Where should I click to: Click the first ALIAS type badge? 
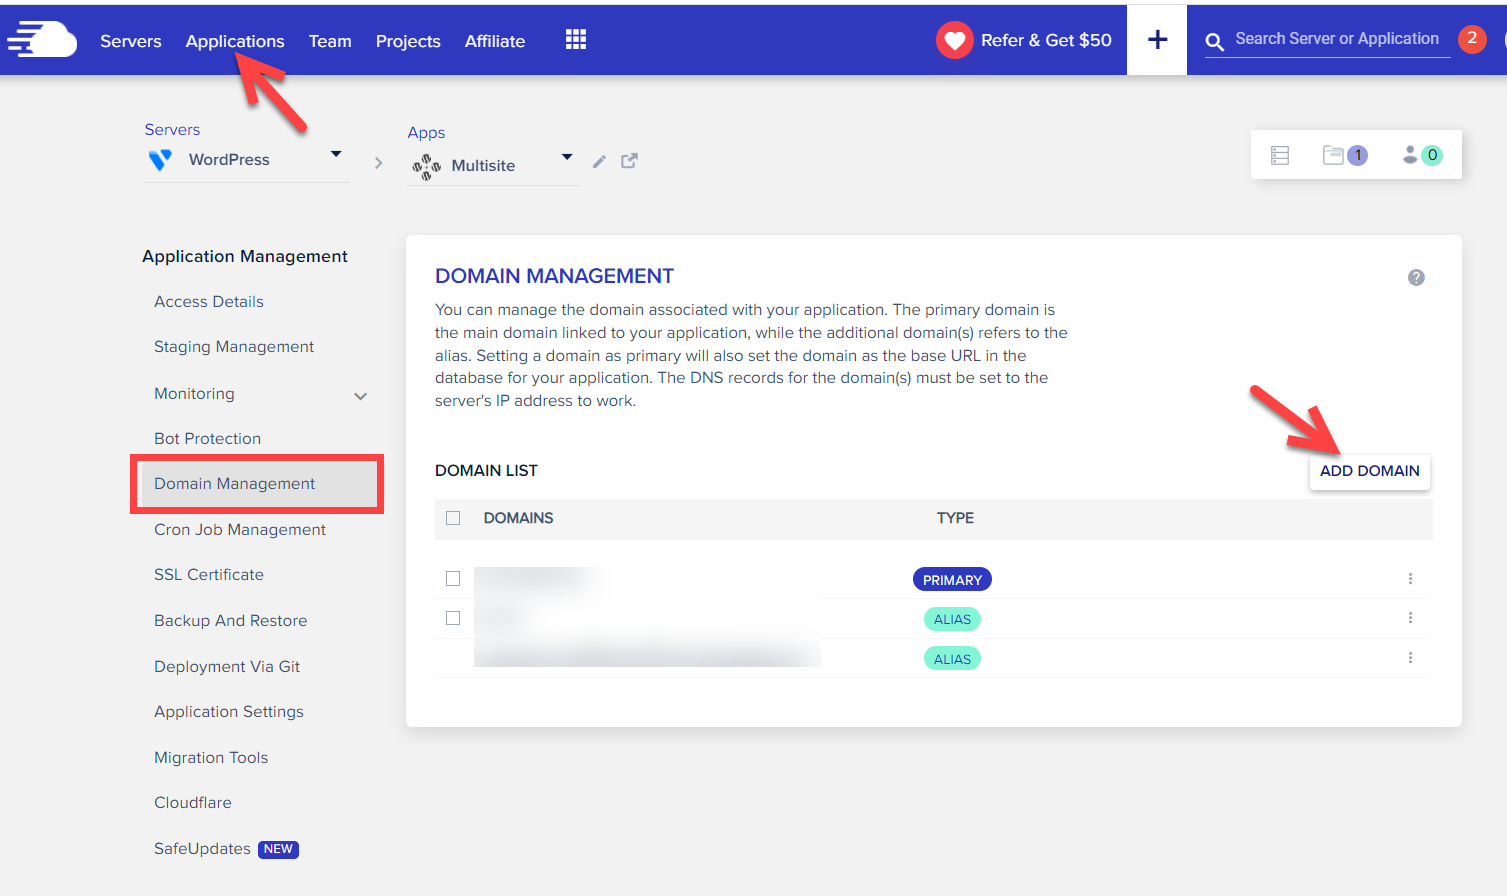pos(952,619)
